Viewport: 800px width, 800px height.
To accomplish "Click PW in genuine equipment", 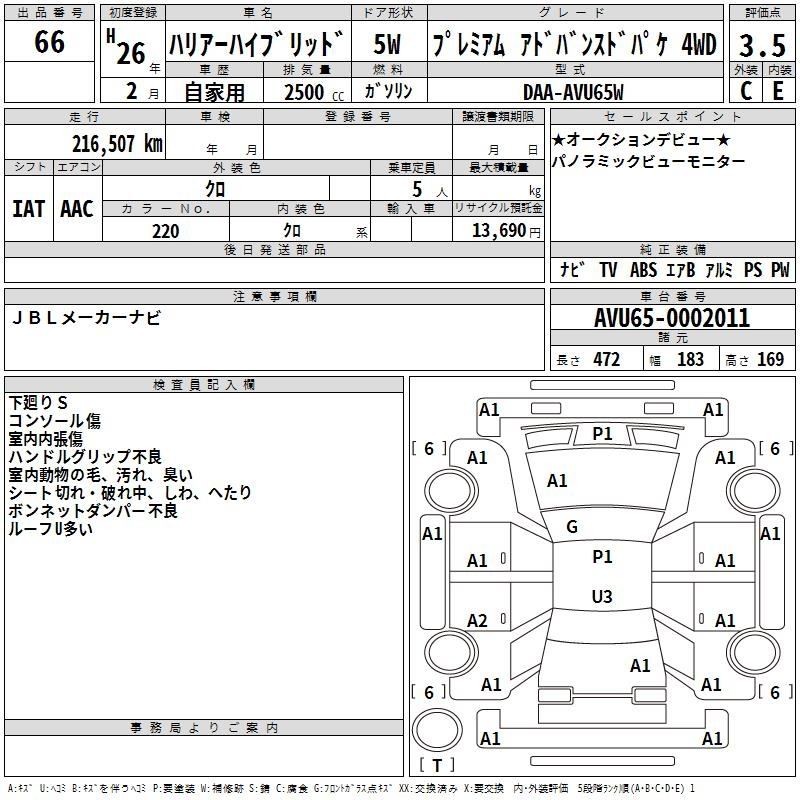I will tap(780, 269).
